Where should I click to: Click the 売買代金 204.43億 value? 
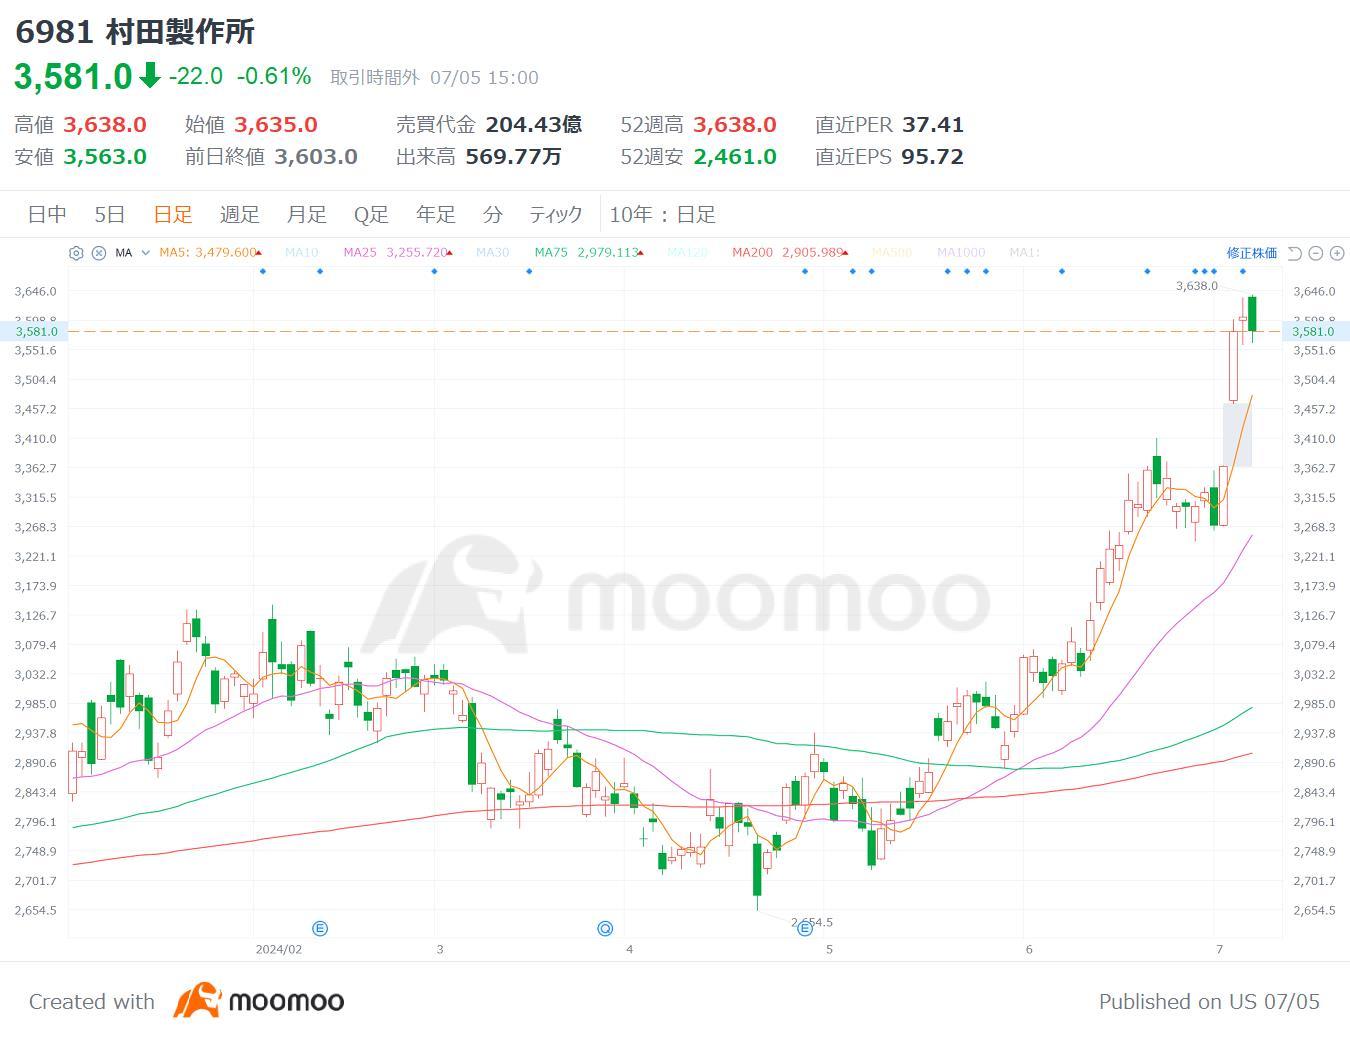[x=534, y=125]
